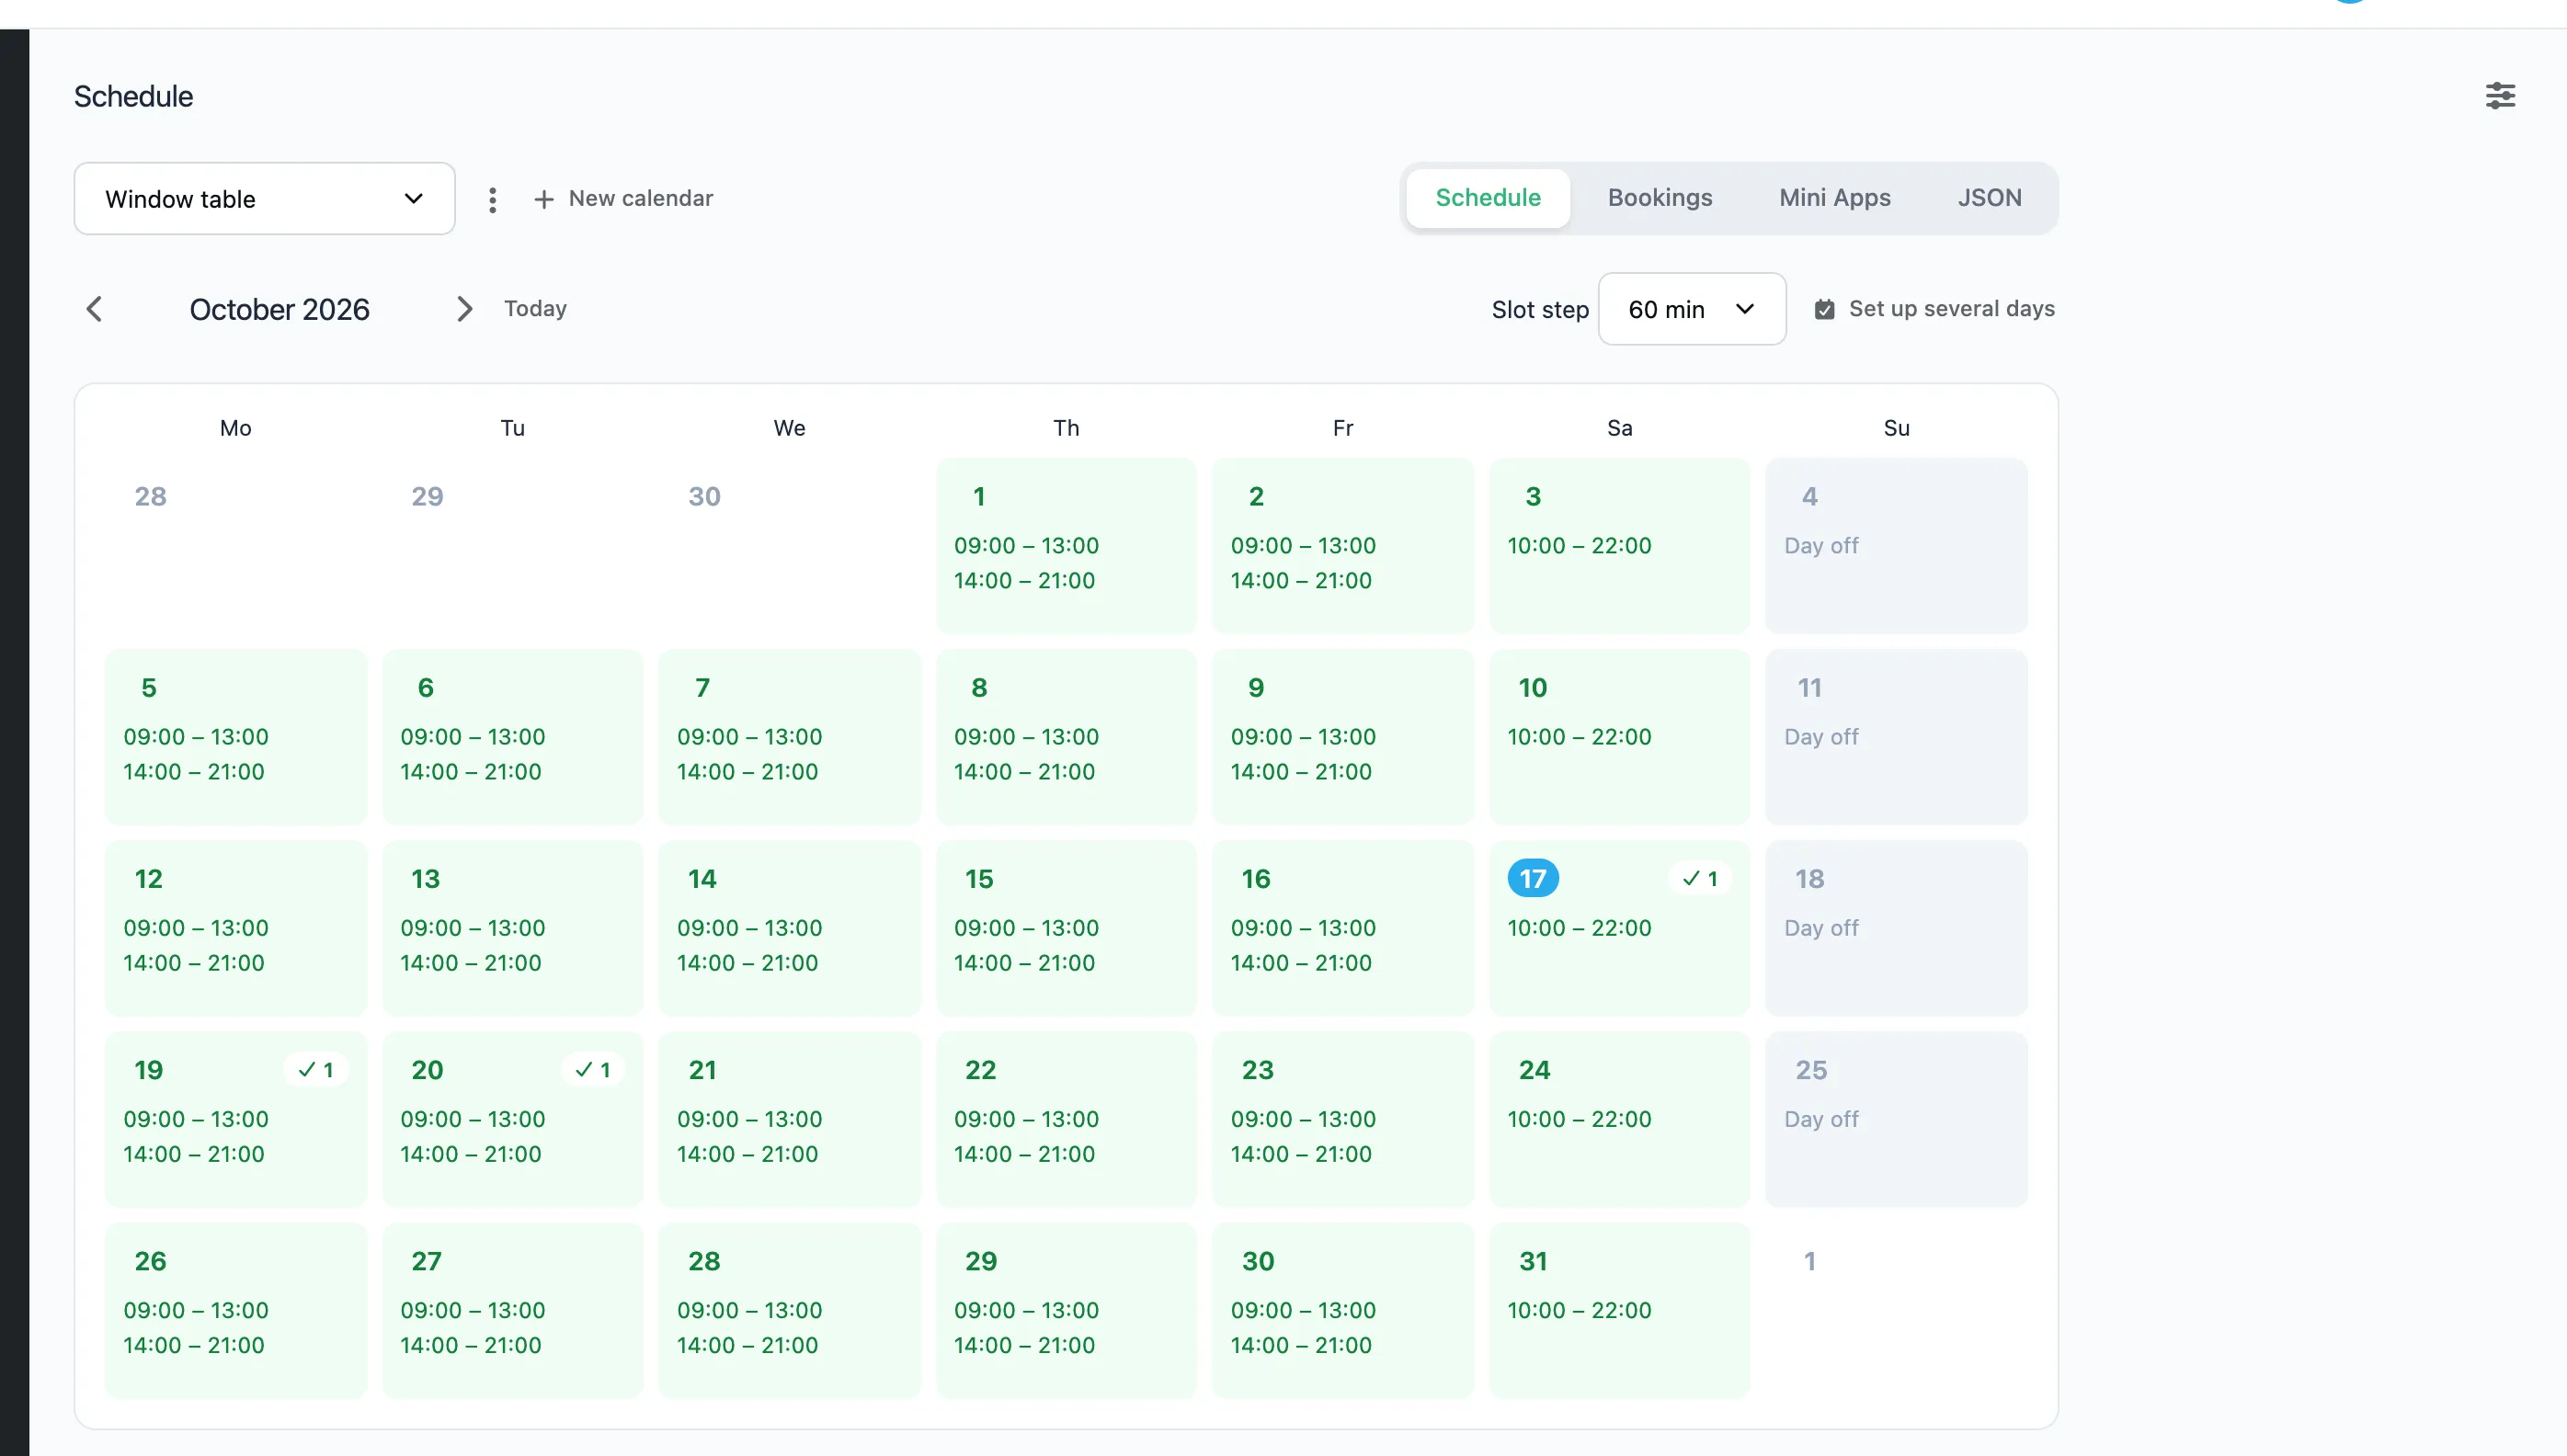The image size is (2567, 1456).
Task: Click the plus icon for New calendar
Action: pyautogui.click(x=544, y=200)
